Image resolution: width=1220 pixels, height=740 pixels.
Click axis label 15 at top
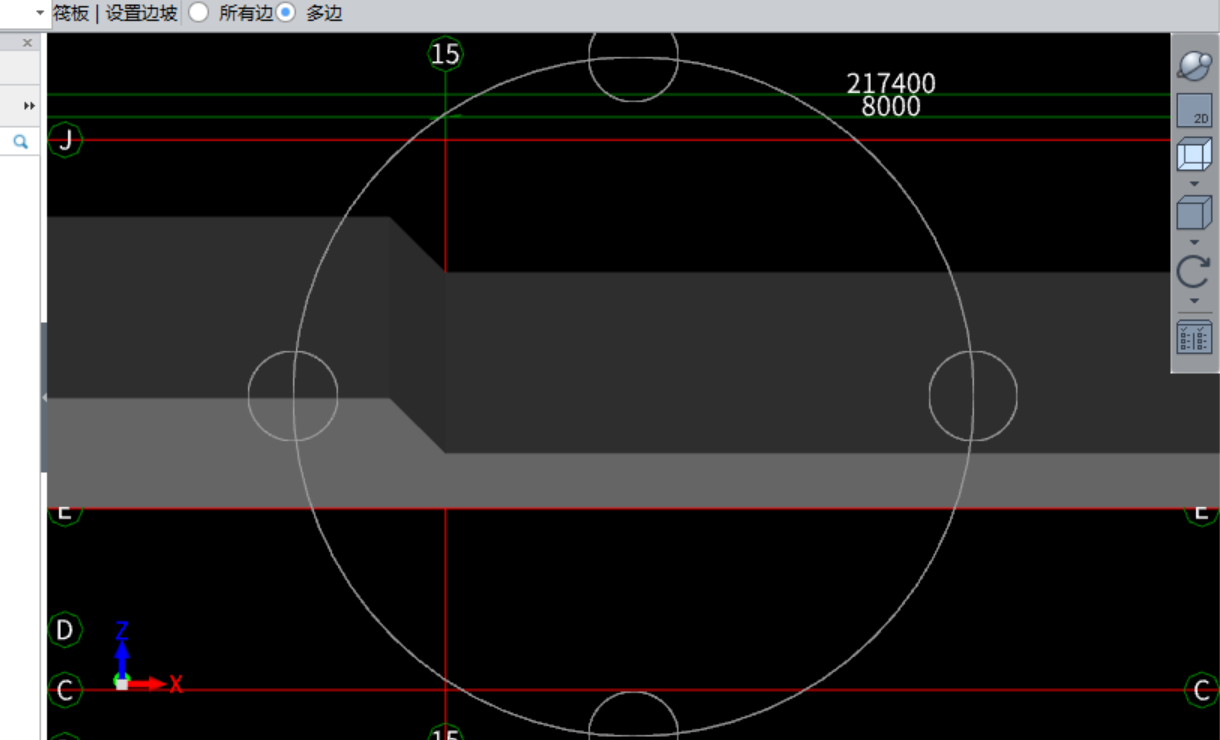tap(445, 53)
